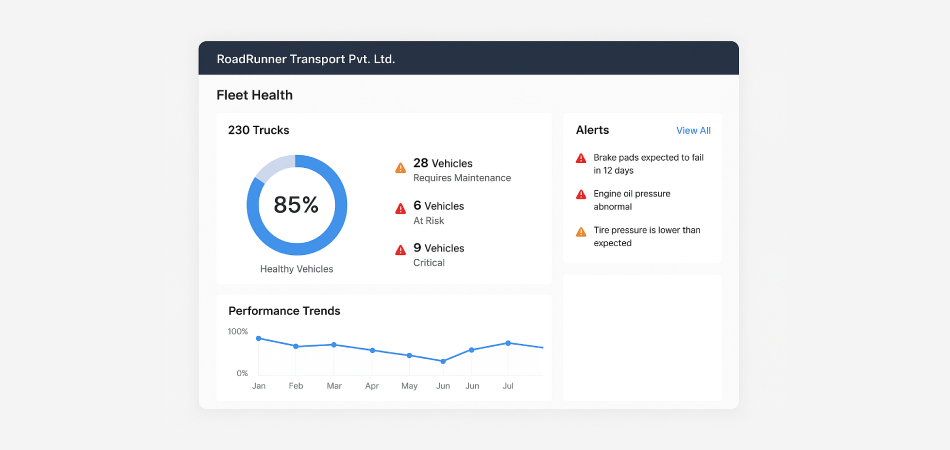The height and width of the screenshot is (450, 950).
Task: Select the Jan data point on the trend line
Action: pos(258,338)
